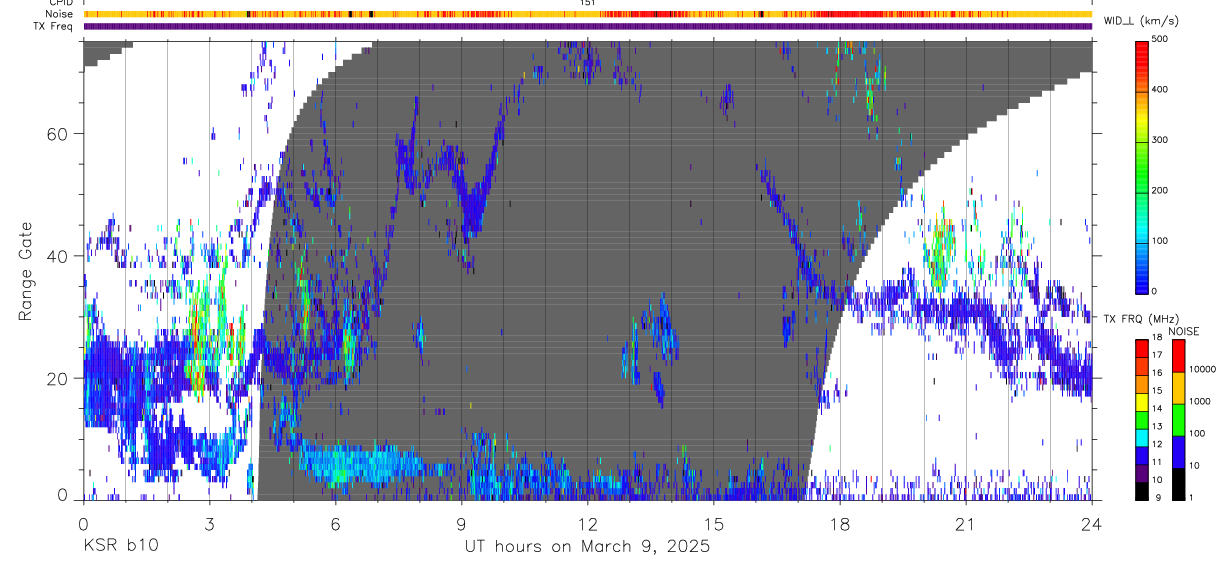Click the '13' tick on the TX FRQ legend
This screenshot has height=567, width=1228.
coord(1158,426)
